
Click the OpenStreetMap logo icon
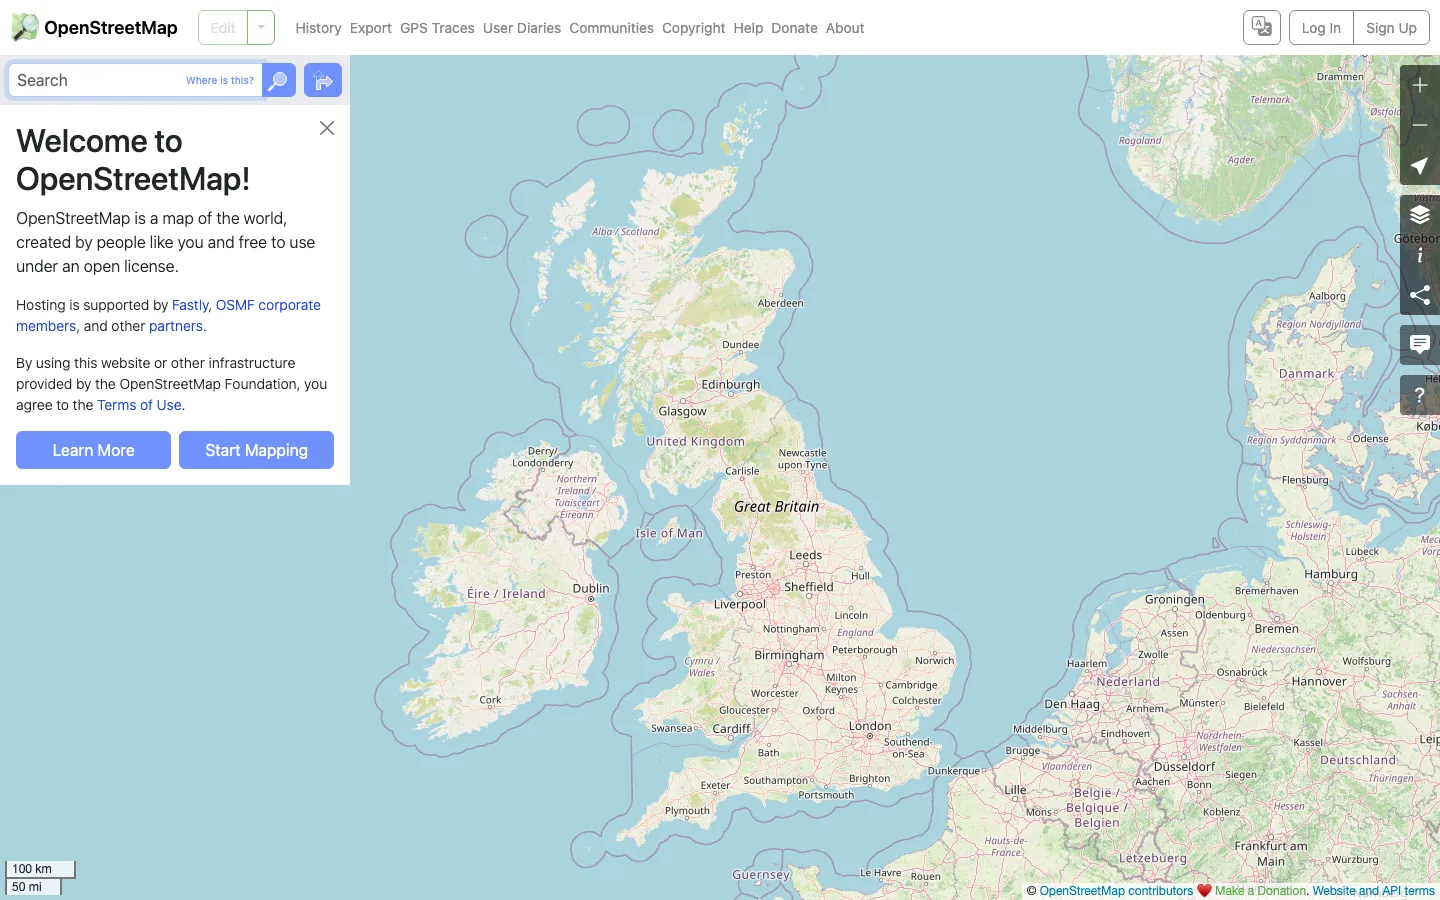(x=25, y=27)
